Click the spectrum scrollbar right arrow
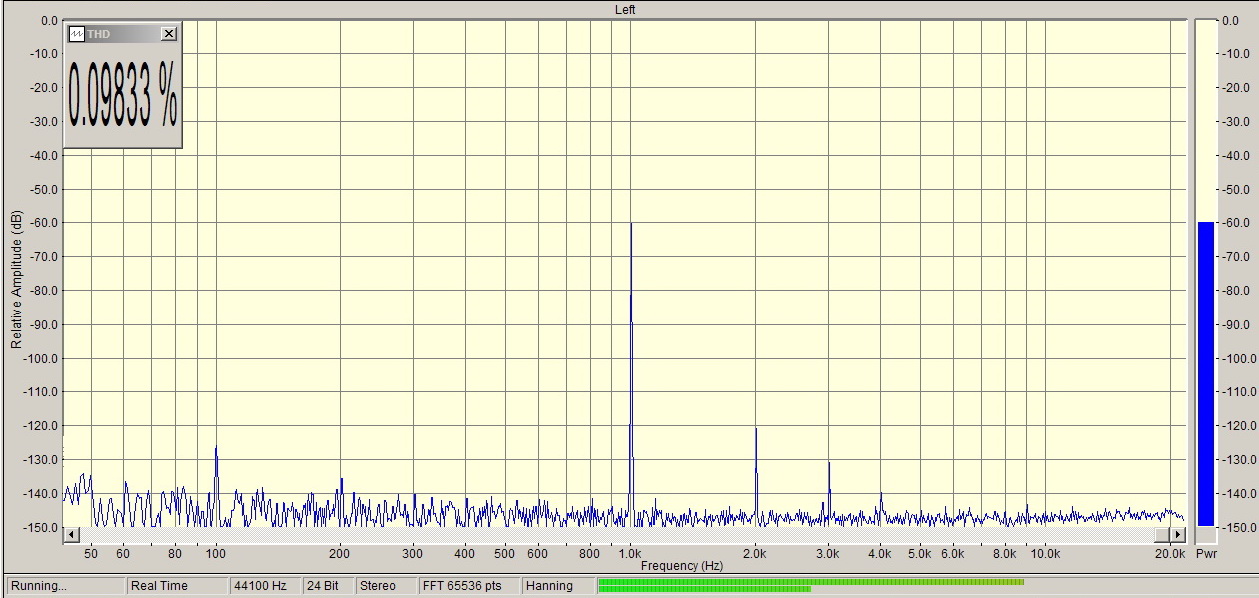This screenshot has width=1259, height=598. coord(1177,535)
